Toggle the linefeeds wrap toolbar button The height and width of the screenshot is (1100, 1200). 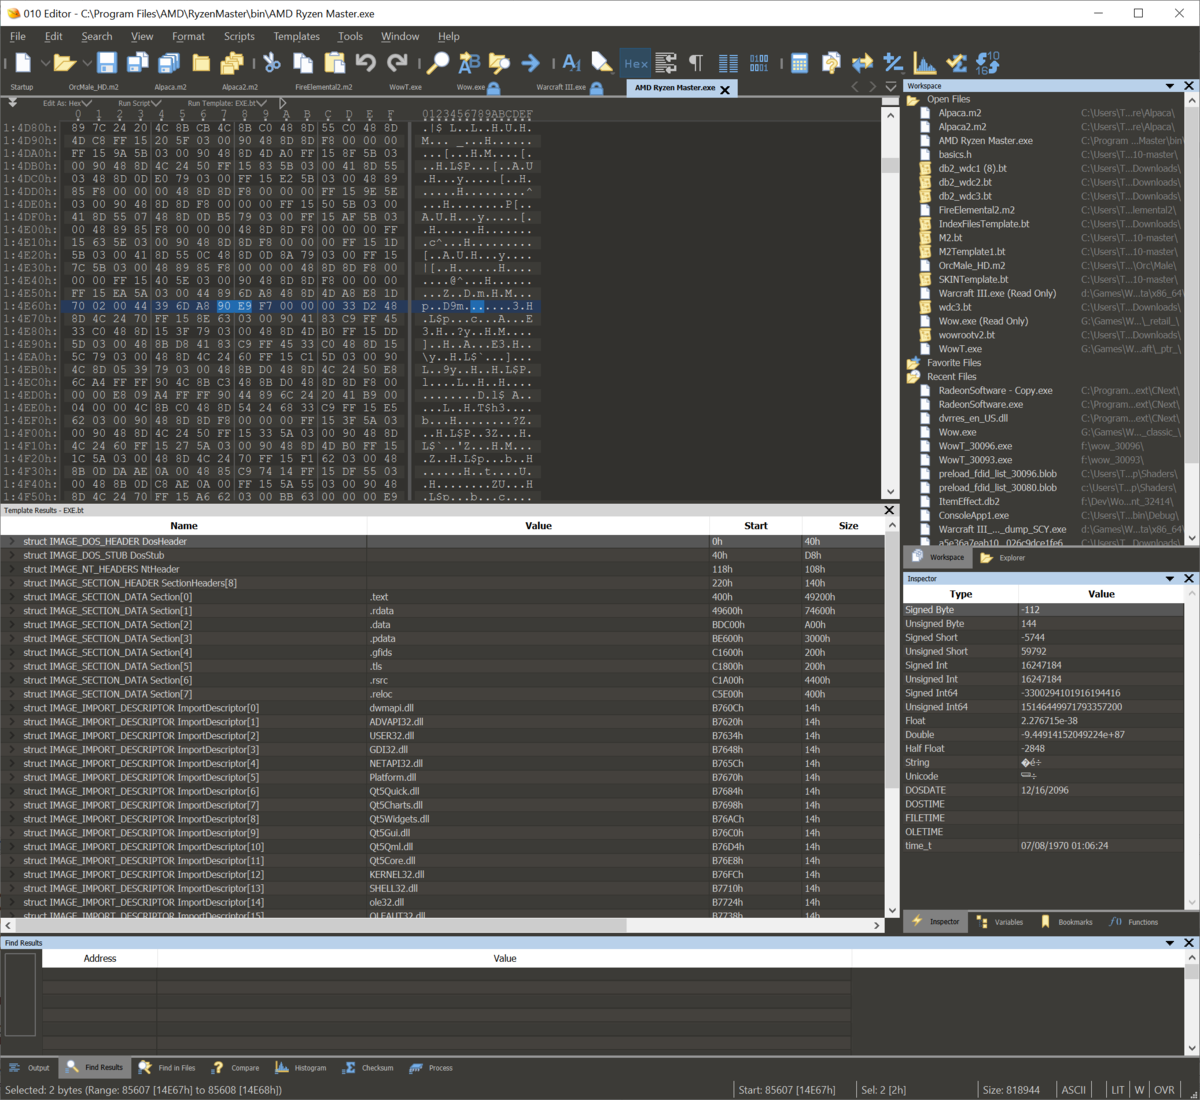click(666, 63)
